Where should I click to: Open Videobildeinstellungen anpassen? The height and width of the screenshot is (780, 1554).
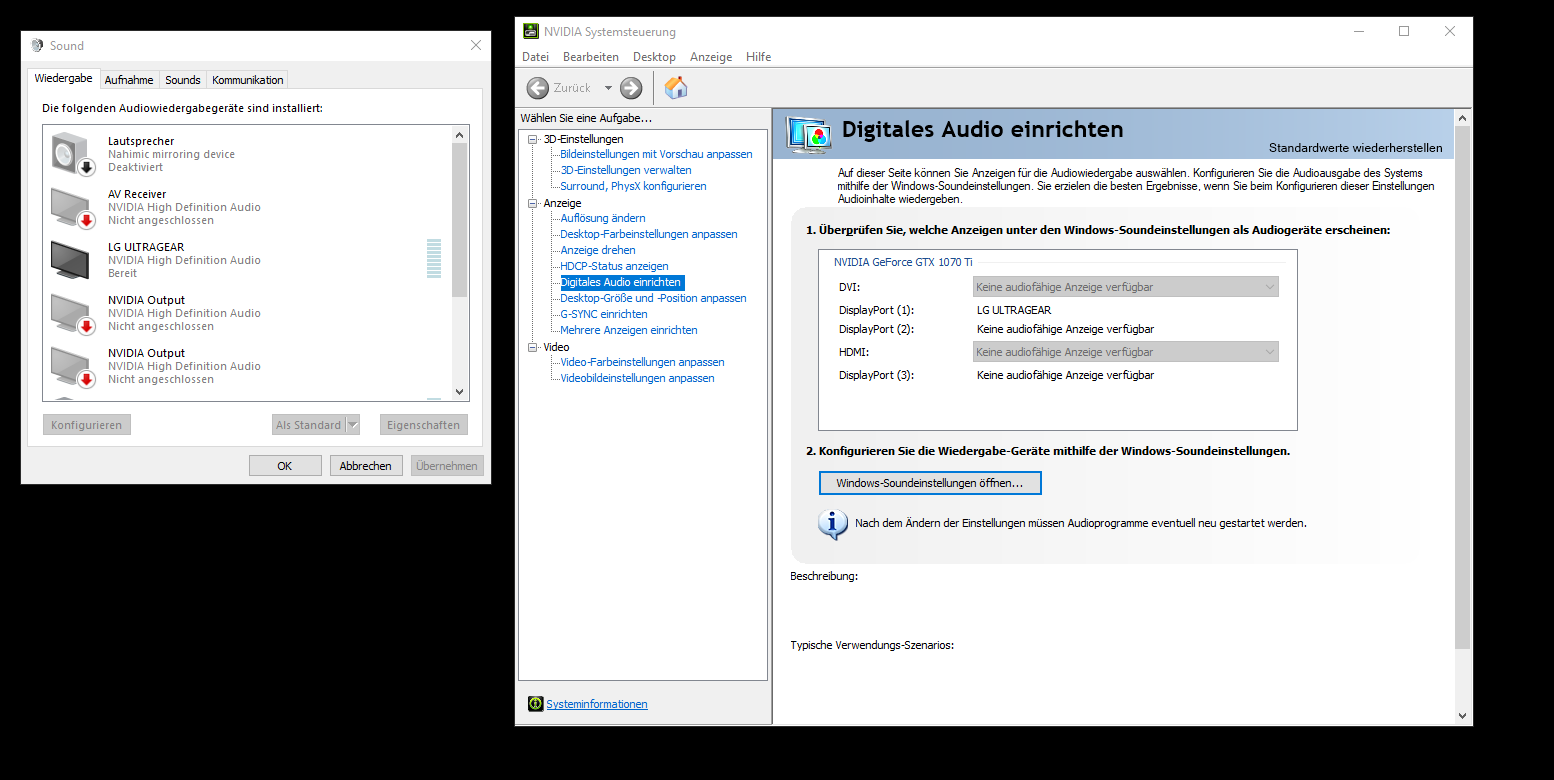pos(637,378)
